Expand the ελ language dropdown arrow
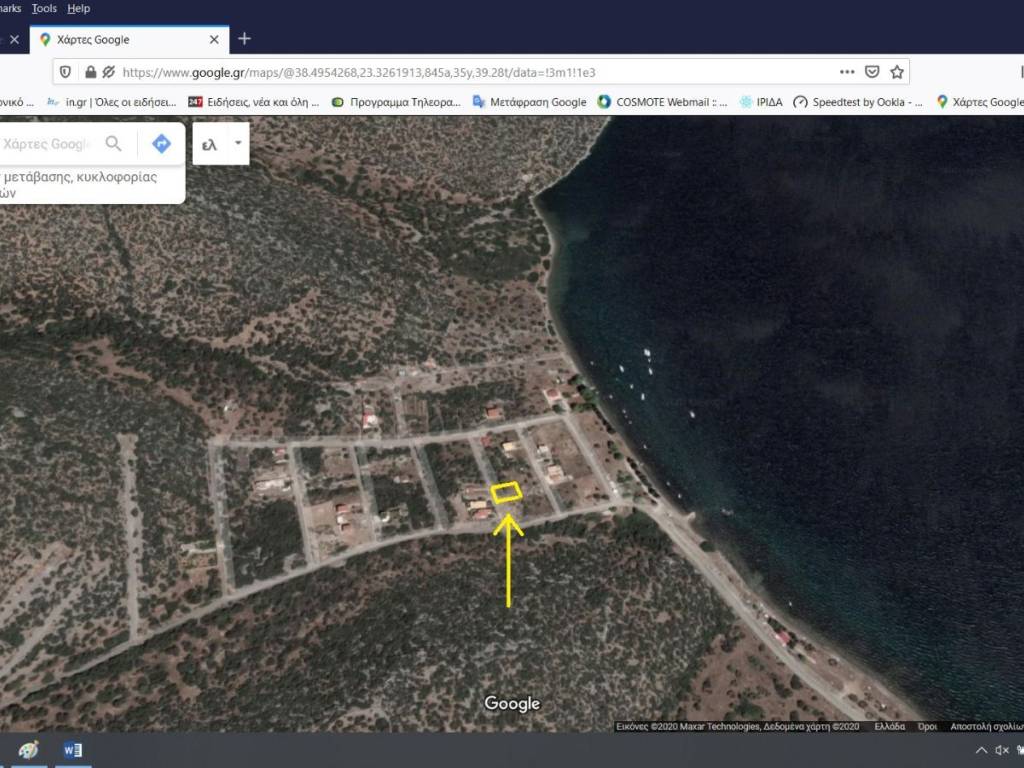This screenshot has height=768, width=1024. tap(238, 143)
